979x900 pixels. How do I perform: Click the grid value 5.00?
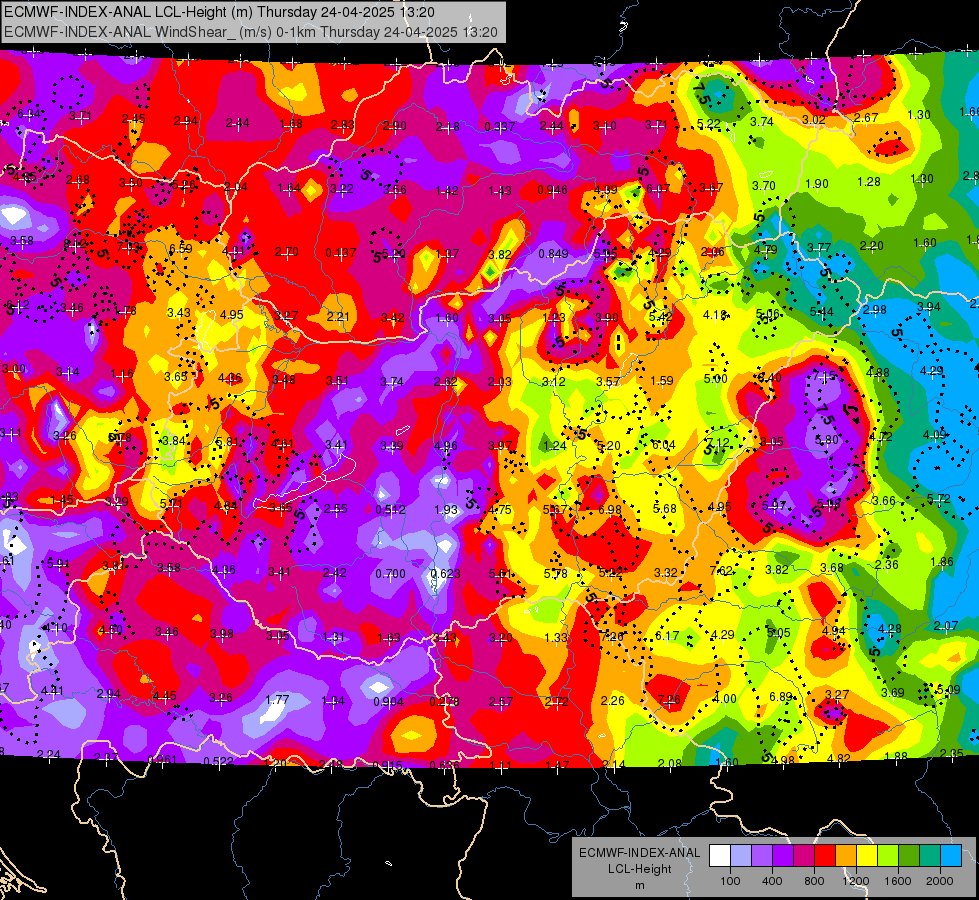pyautogui.click(x=716, y=378)
